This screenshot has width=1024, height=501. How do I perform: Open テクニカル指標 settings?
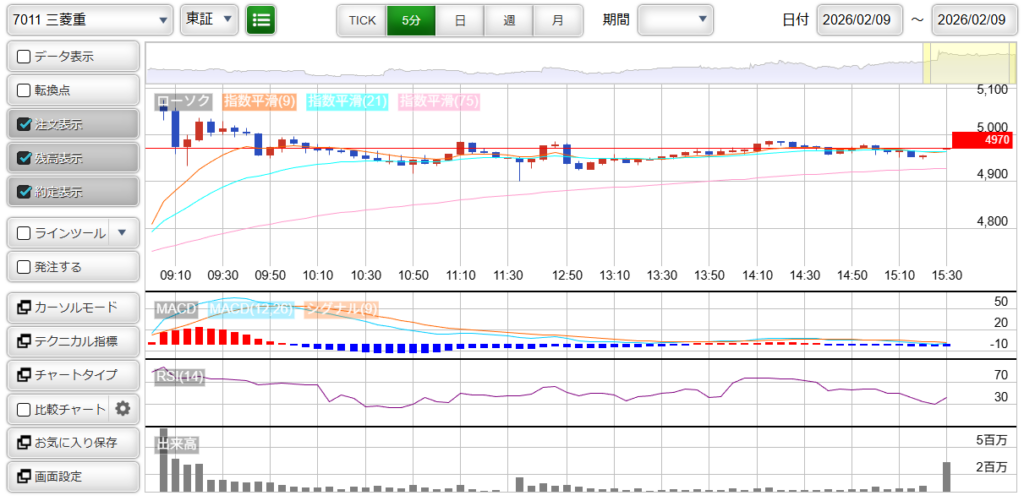point(72,341)
